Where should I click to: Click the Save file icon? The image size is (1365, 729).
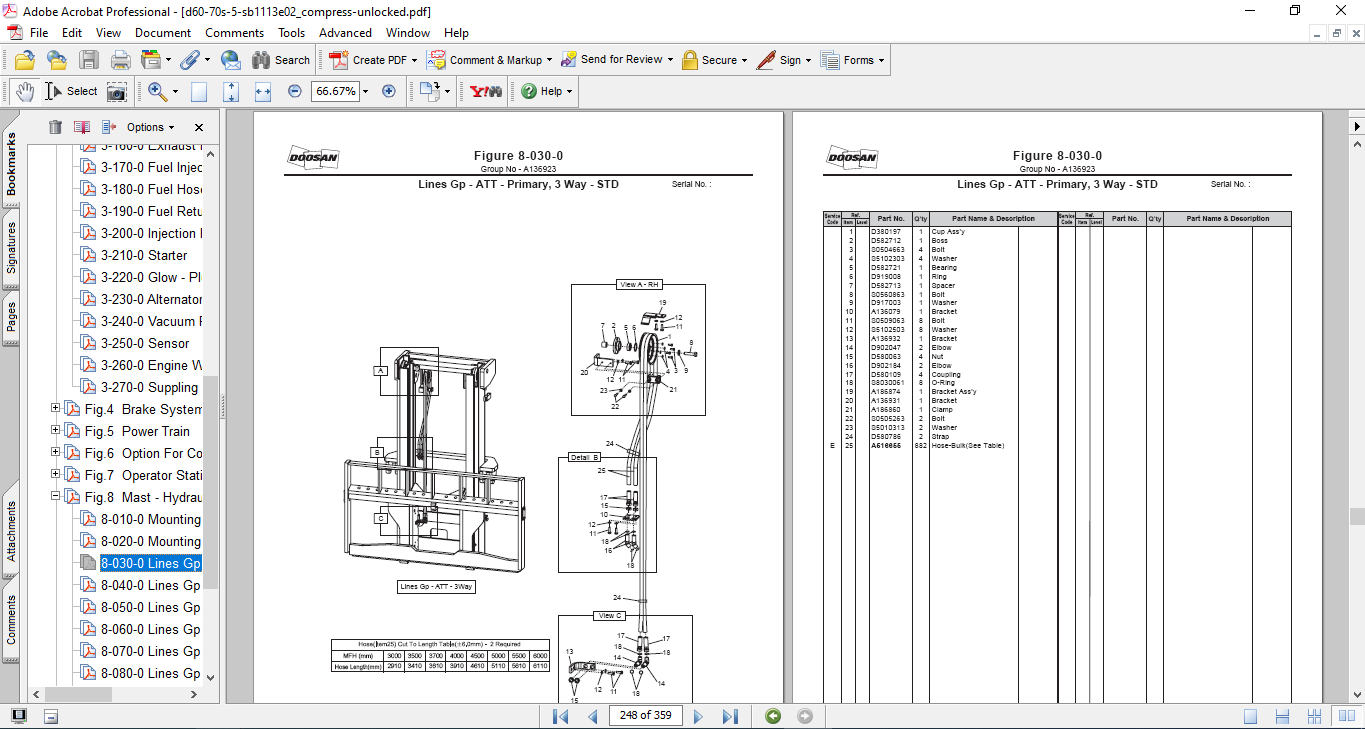click(x=89, y=60)
